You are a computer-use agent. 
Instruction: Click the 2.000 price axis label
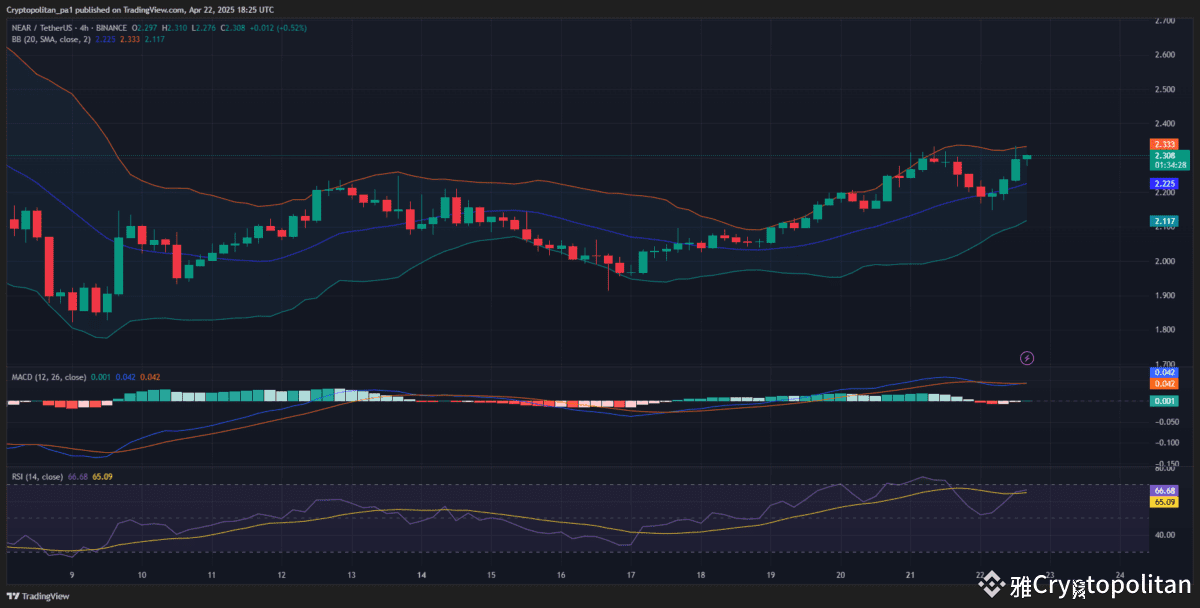(1164, 261)
